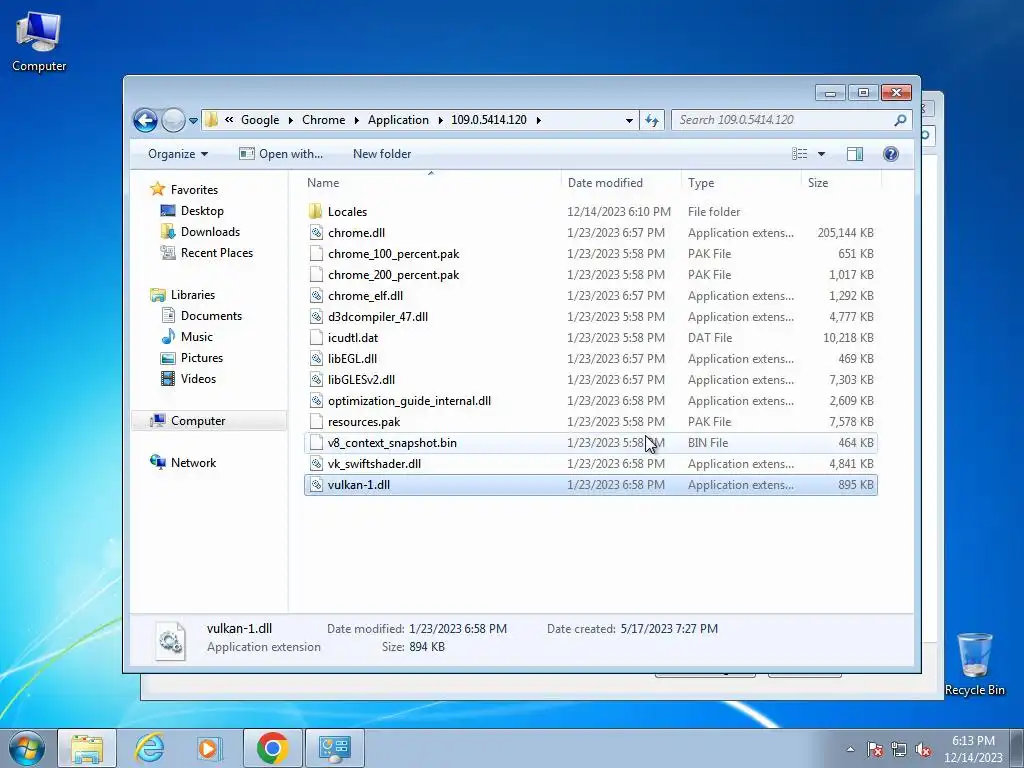Select Libraries in navigation pane
This screenshot has width=1024, height=768.
(x=193, y=295)
